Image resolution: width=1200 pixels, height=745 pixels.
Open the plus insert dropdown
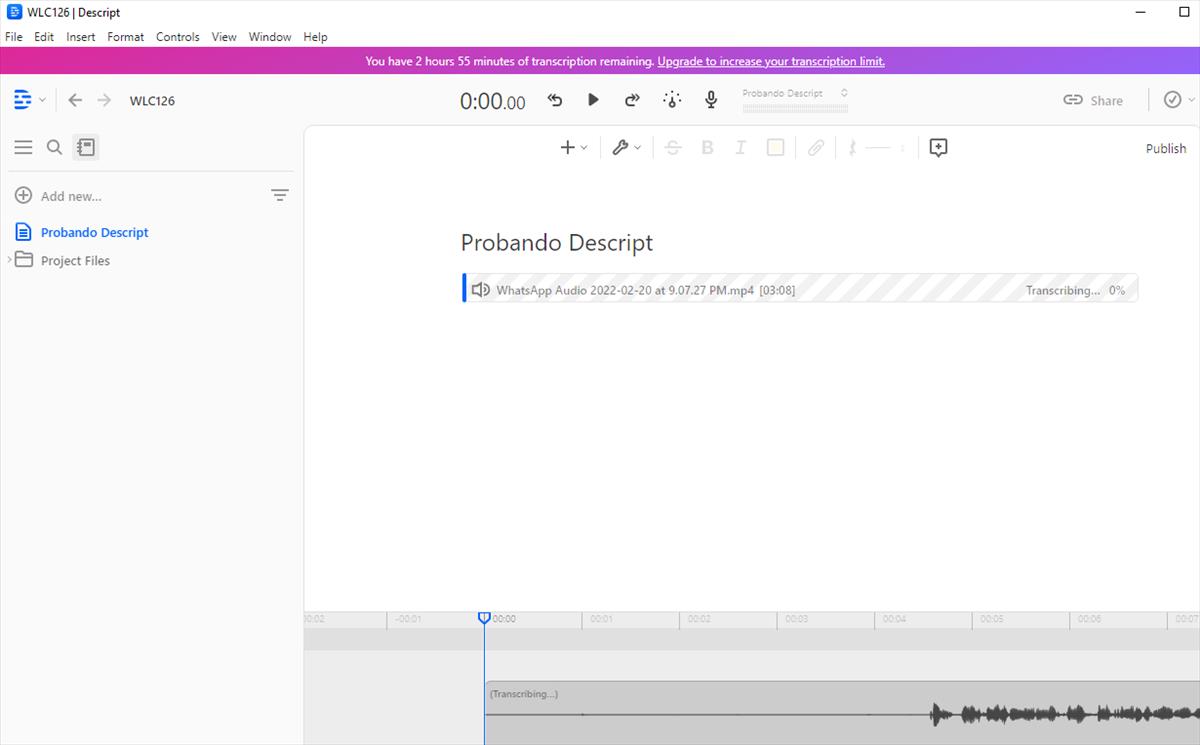[x=573, y=148]
